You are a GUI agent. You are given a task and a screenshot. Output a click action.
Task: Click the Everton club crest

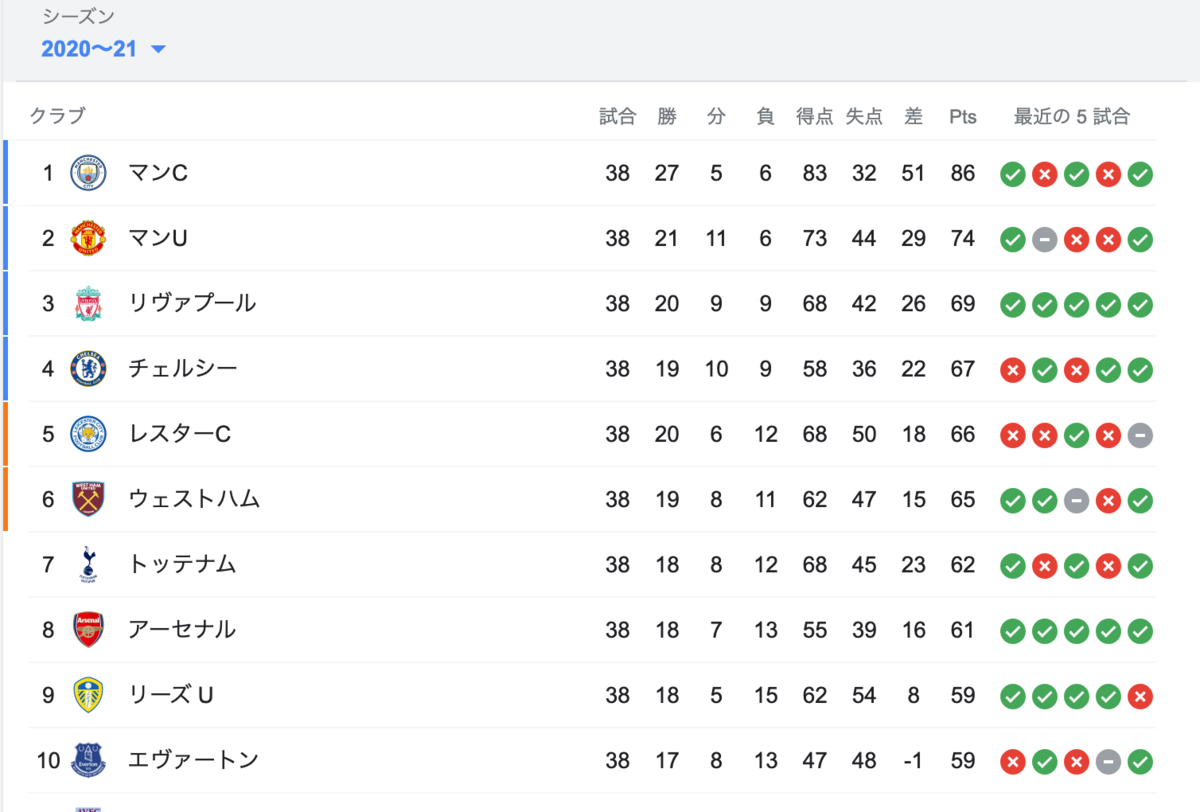tap(86, 761)
